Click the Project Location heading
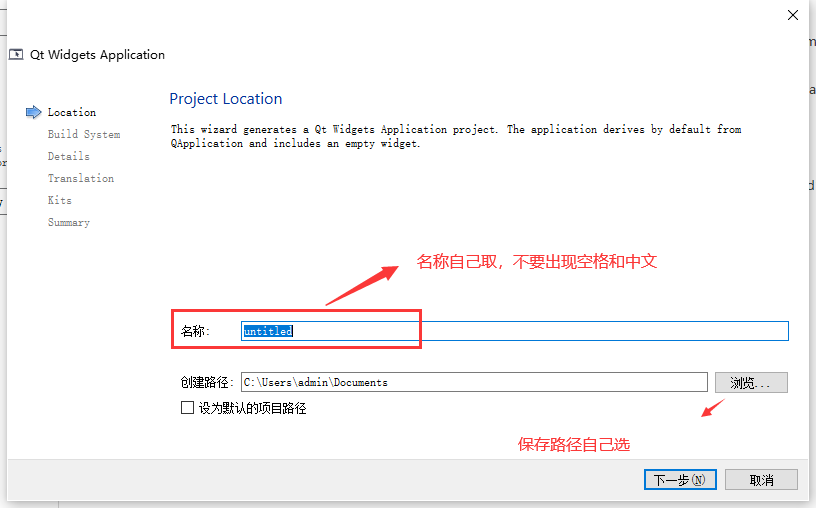This screenshot has width=816, height=508. 226,99
